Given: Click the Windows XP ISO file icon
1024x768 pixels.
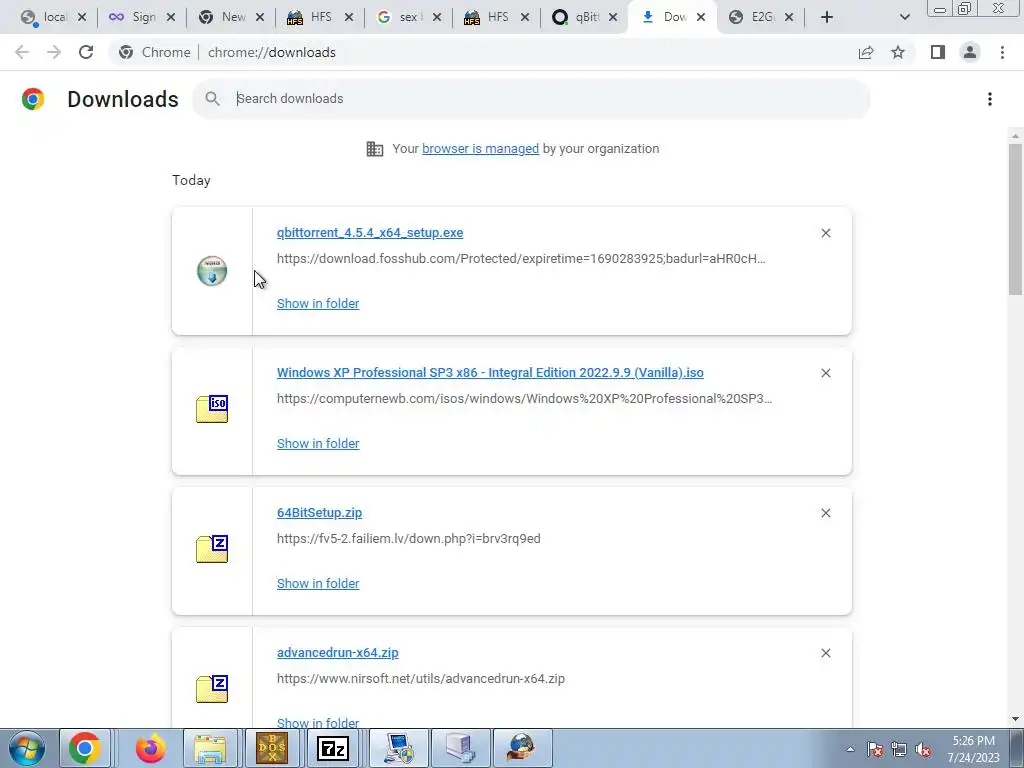Looking at the screenshot, I should [x=212, y=409].
